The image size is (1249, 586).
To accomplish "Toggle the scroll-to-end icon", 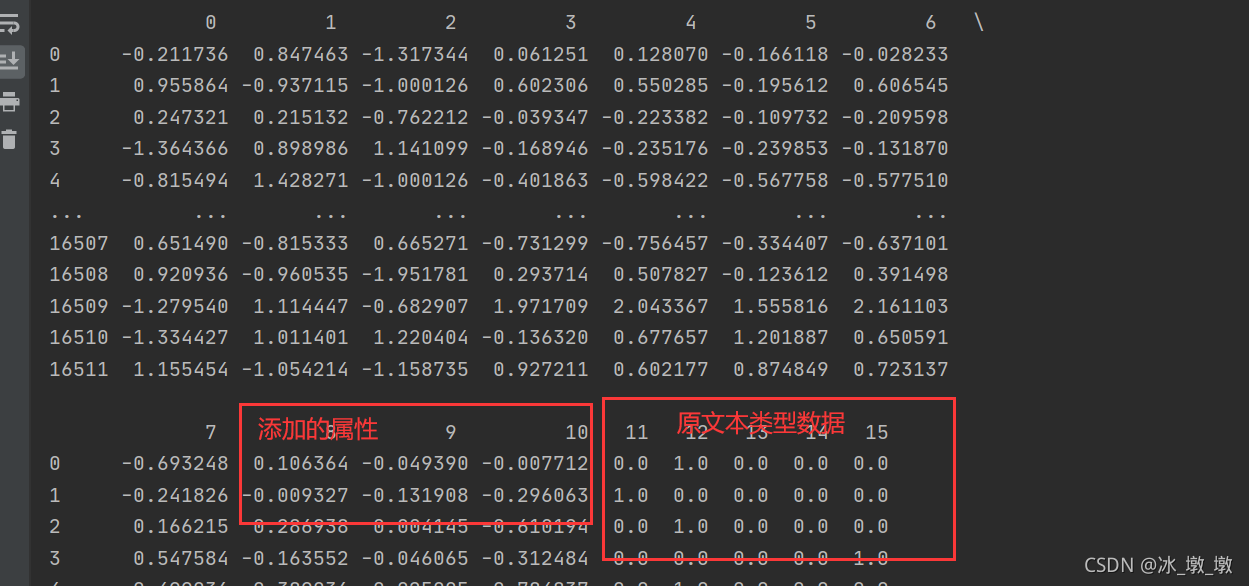I will [10, 61].
